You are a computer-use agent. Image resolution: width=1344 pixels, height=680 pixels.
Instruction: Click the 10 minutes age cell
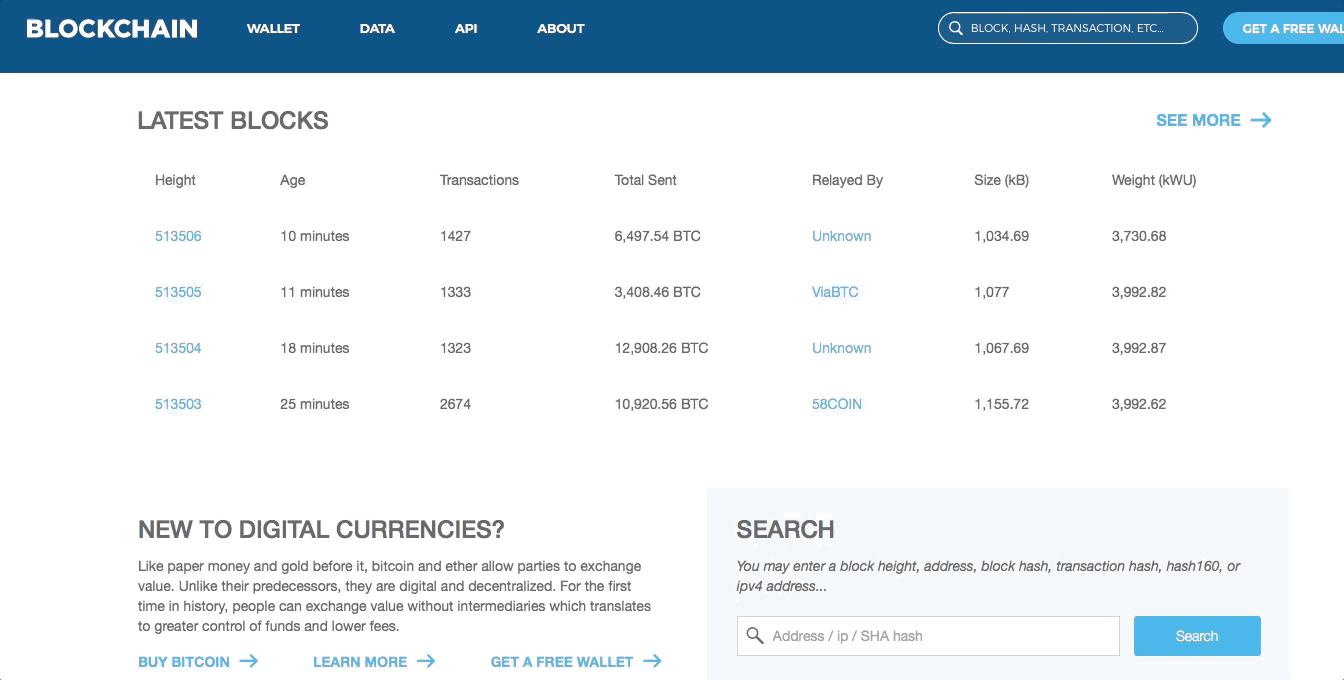(x=315, y=236)
